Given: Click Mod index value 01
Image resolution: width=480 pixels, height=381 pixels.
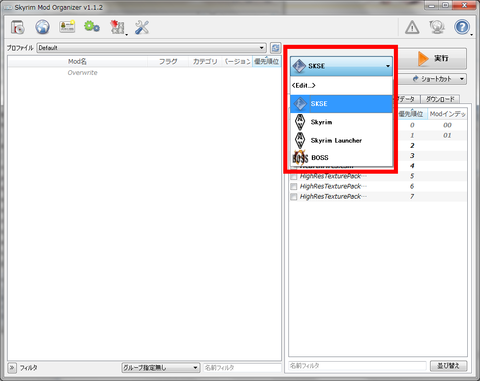Looking at the screenshot, I should [447, 135].
